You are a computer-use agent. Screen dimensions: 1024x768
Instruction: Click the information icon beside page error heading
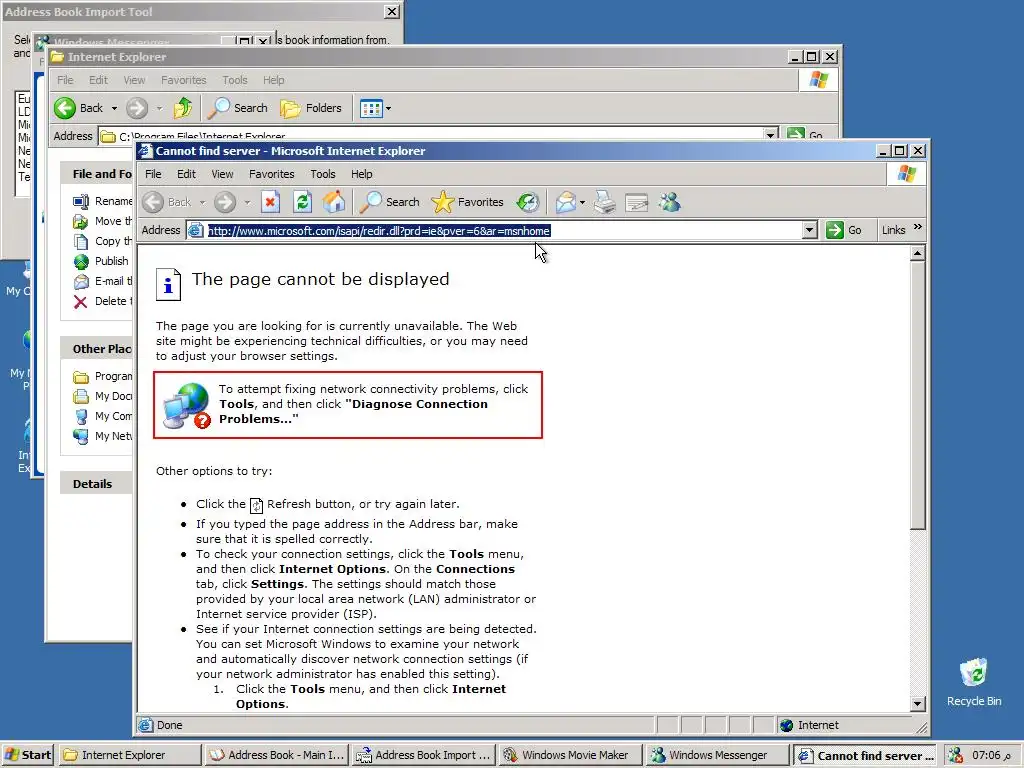pos(168,284)
